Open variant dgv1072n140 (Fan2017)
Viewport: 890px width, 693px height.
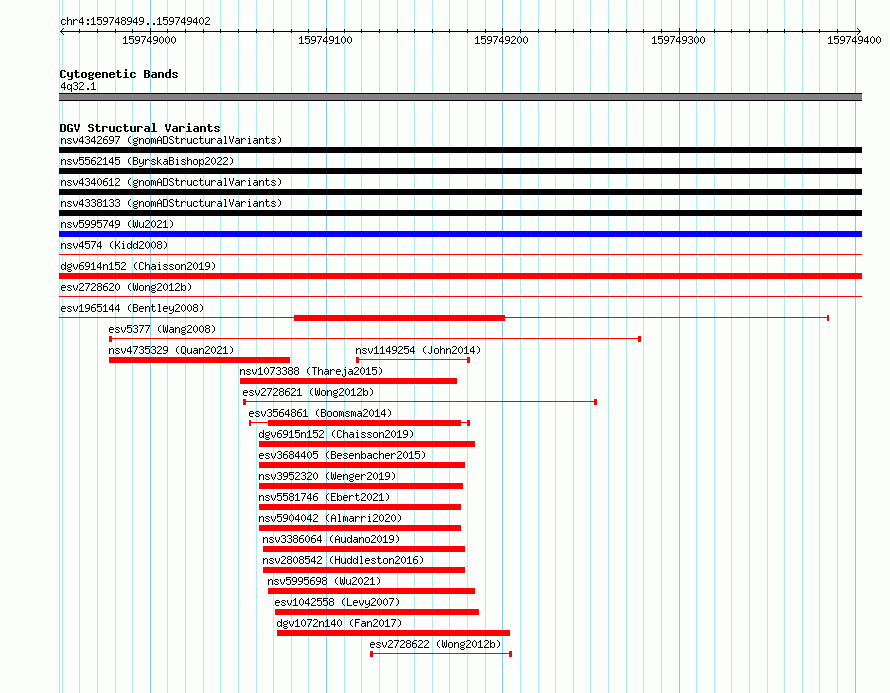[339, 623]
